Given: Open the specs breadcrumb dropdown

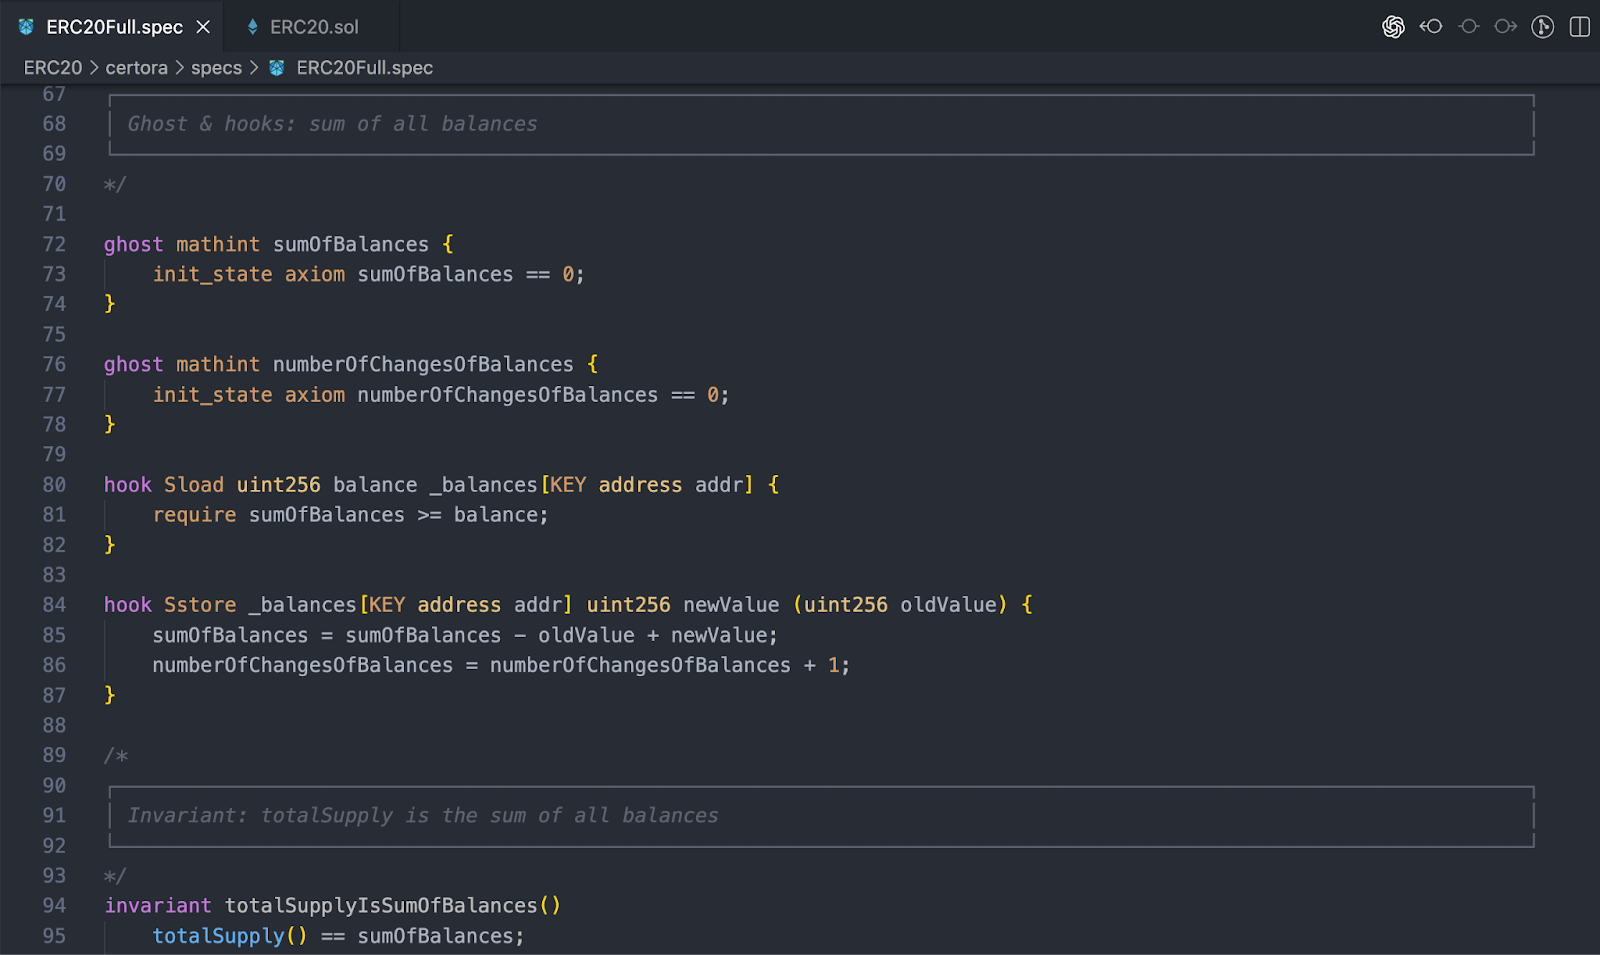Looking at the screenshot, I should 217,68.
